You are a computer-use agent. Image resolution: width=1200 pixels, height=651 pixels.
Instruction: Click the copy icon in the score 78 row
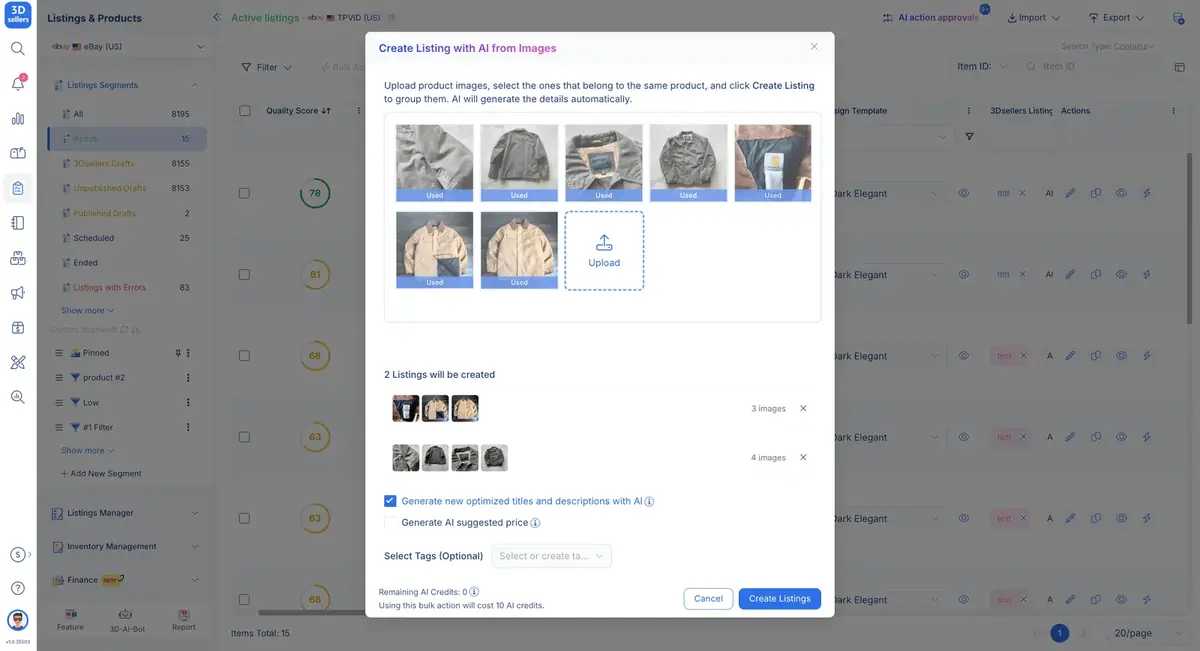pyautogui.click(x=1096, y=193)
